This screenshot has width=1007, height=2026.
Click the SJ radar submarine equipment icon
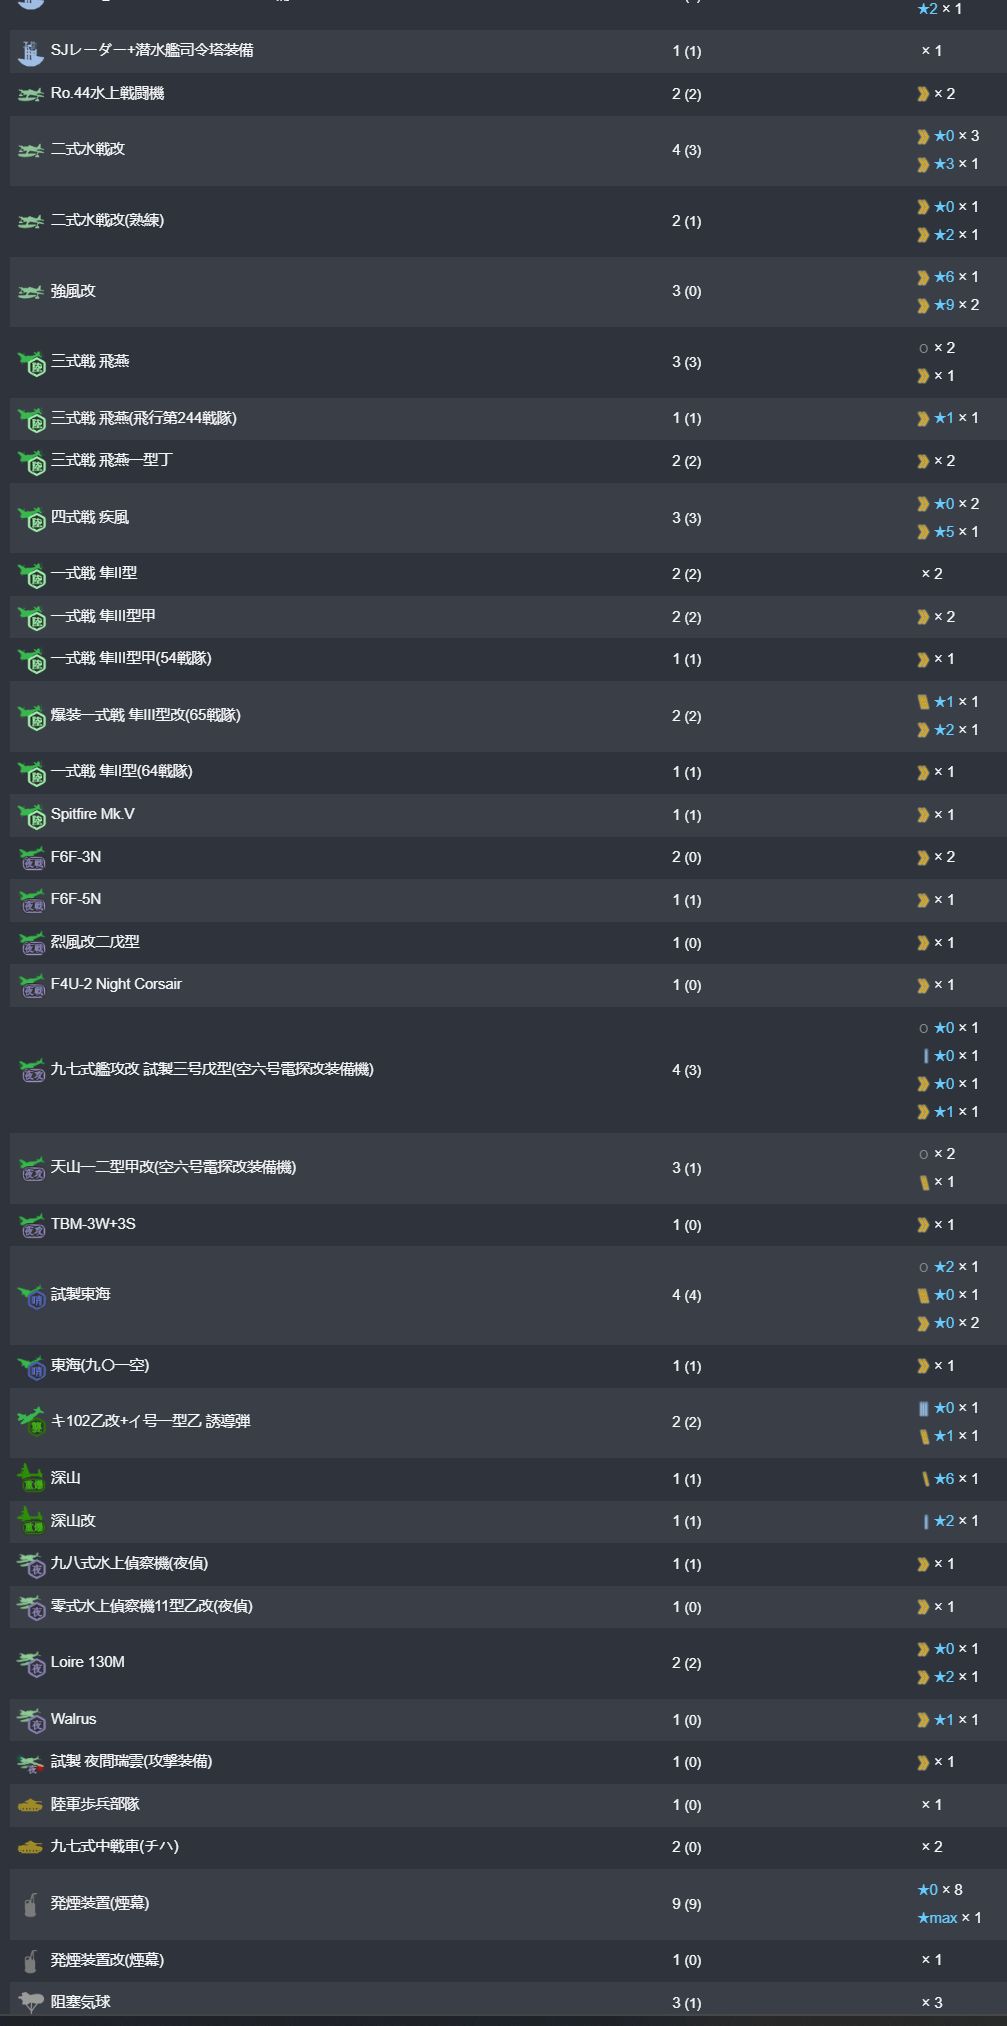(x=31, y=52)
